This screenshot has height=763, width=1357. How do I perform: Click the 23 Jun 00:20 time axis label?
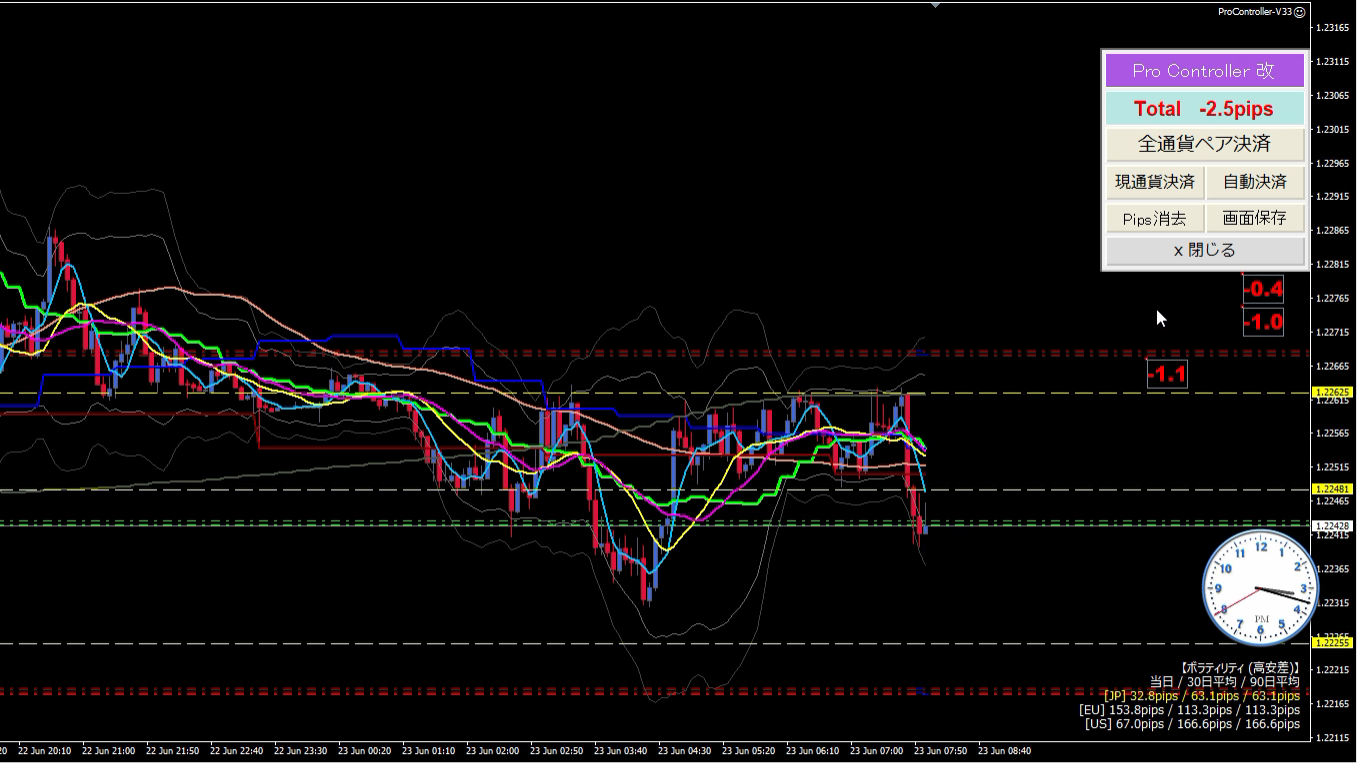click(x=364, y=750)
